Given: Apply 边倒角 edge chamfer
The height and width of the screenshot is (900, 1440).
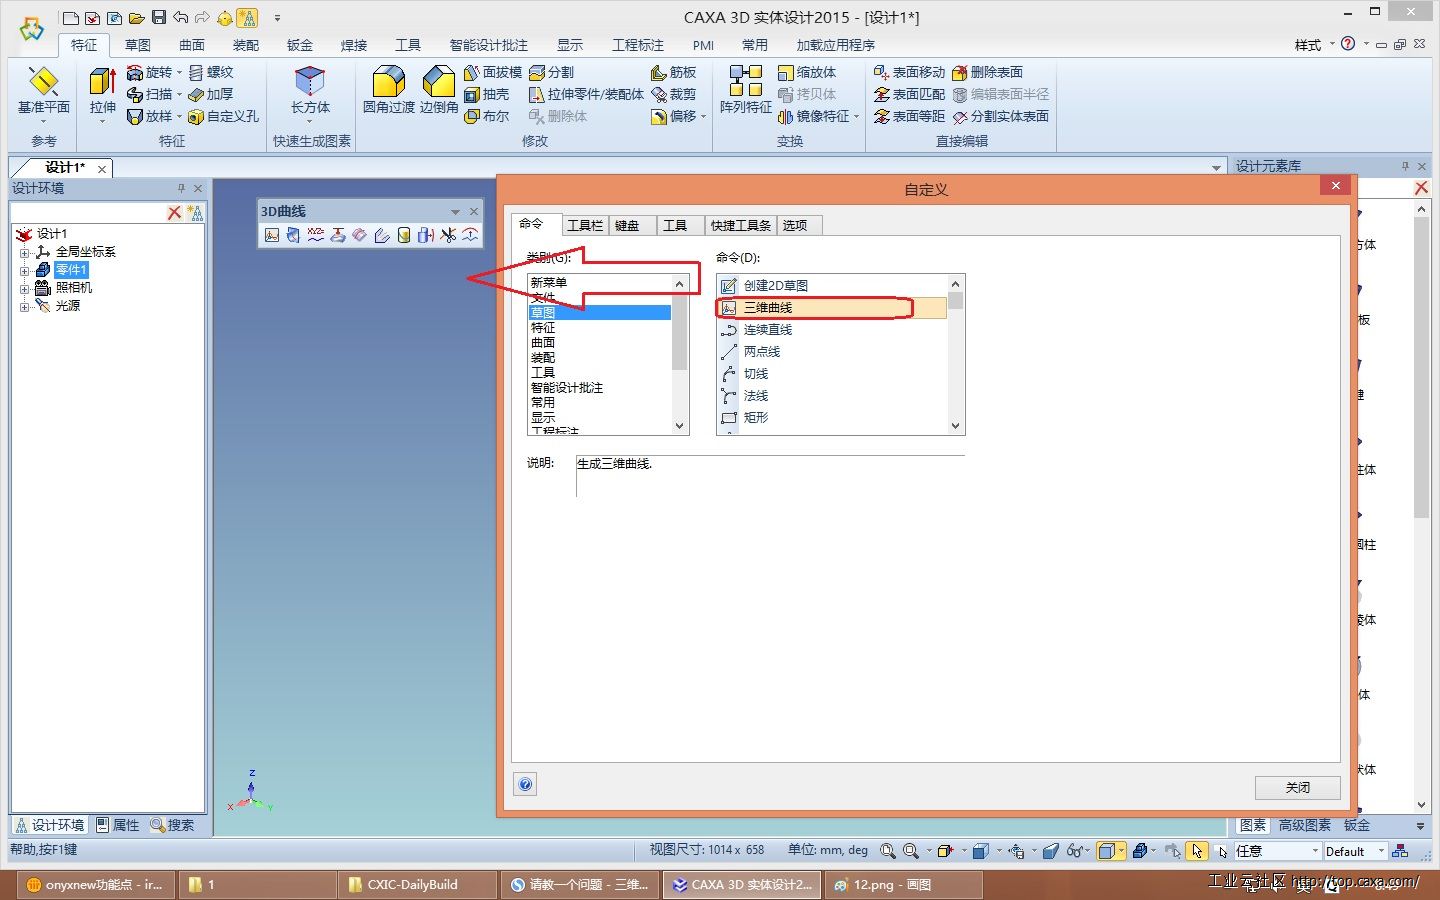Looking at the screenshot, I should tap(438, 90).
